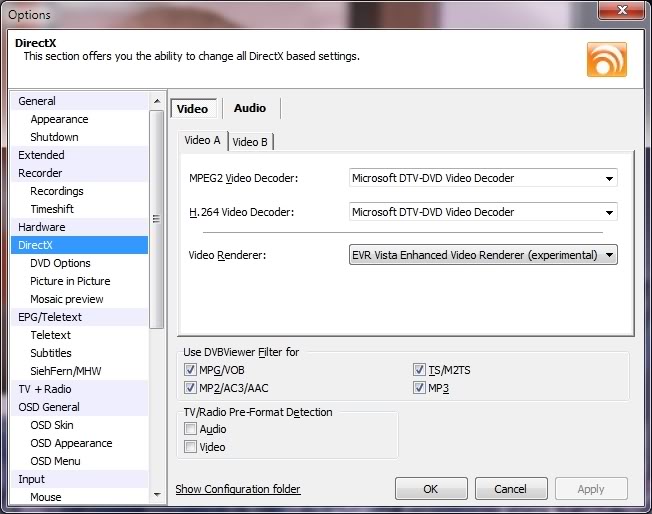Select TV + Radio in the tree
Image resolution: width=652 pixels, height=514 pixels.
[x=79, y=389]
